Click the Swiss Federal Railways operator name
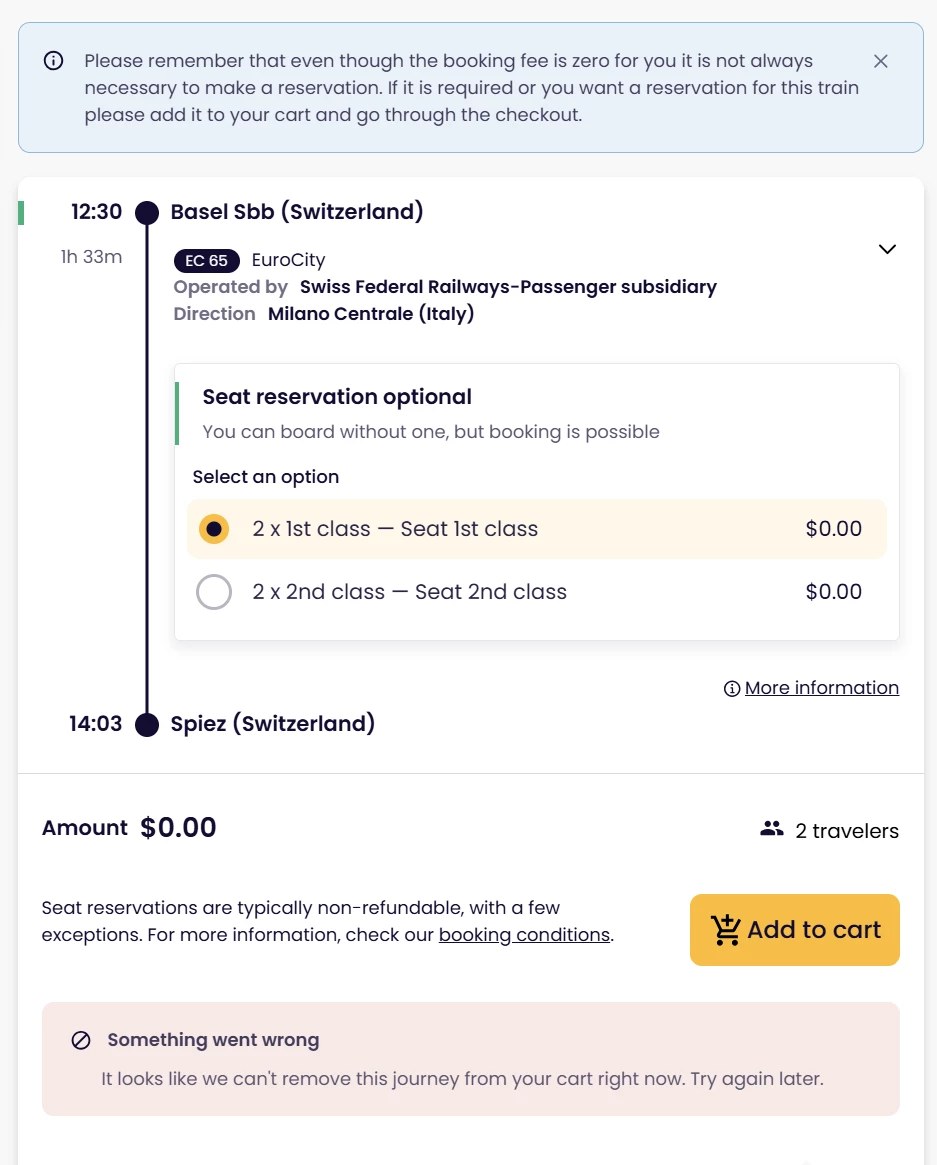Image resolution: width=937 pixels, height=1165 pixels. 508,287
